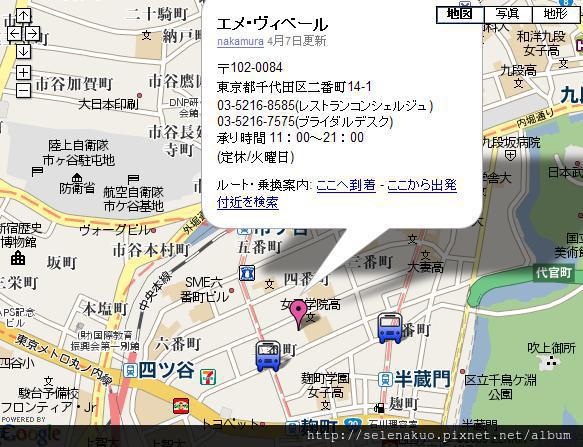Screen dimensions: 583x447
Task: Click phone number 03-5216-7575
Action: 256,122
